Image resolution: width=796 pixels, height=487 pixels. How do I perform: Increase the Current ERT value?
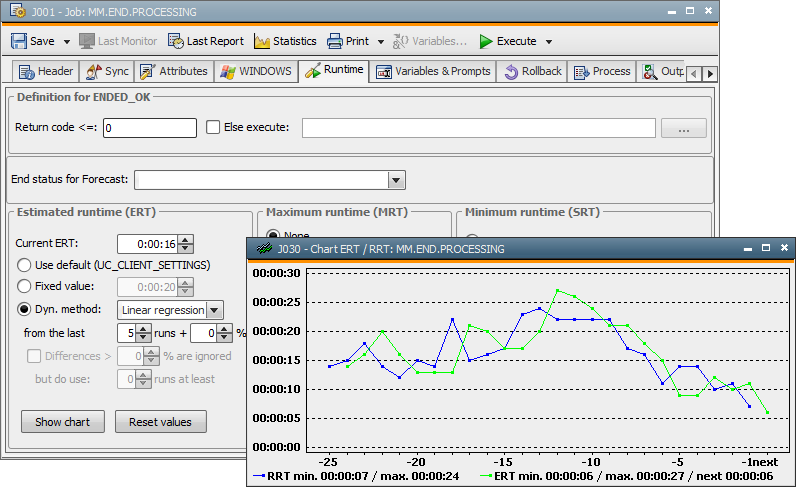(186, 239)
